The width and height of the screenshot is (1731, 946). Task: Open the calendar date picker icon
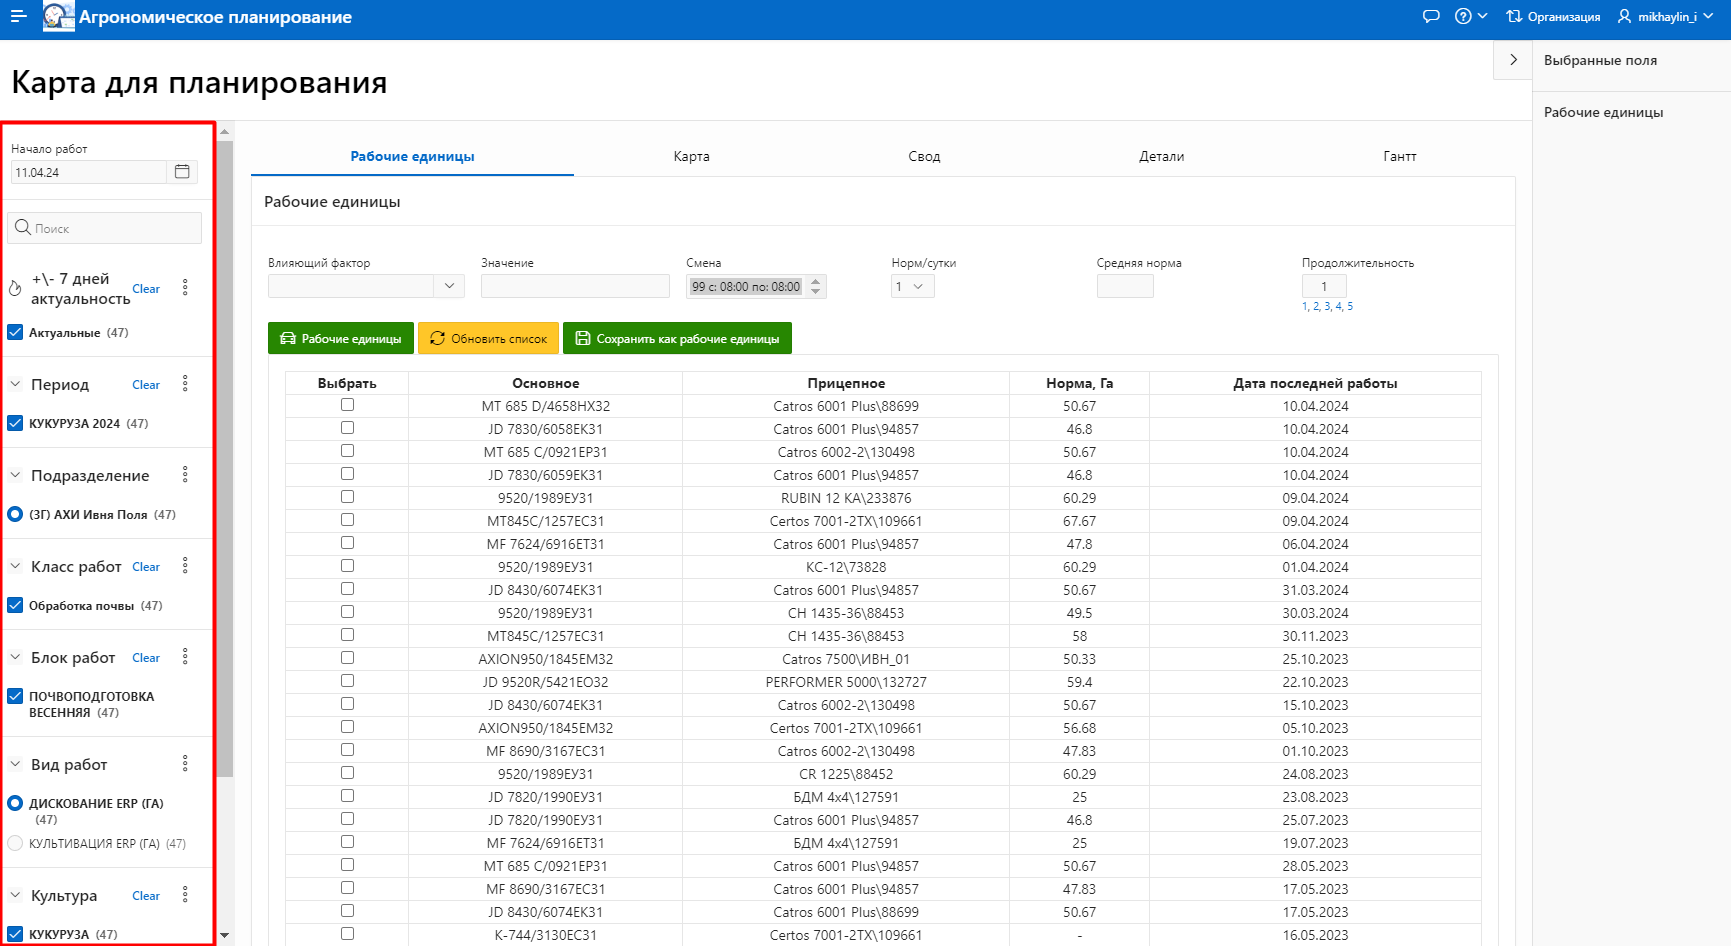(182, 172)
